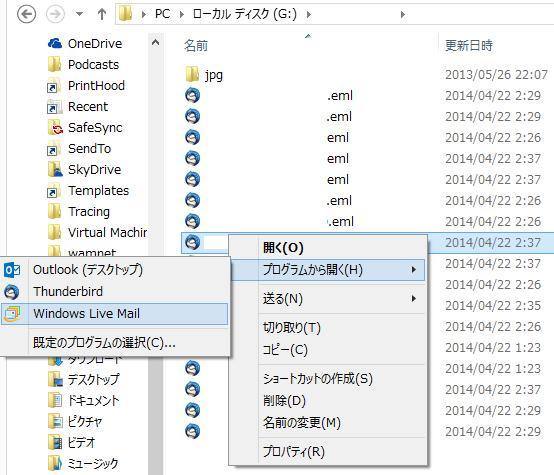
Task: Click the date 2014/04/22 2:35
Action: tap(493, 306)
